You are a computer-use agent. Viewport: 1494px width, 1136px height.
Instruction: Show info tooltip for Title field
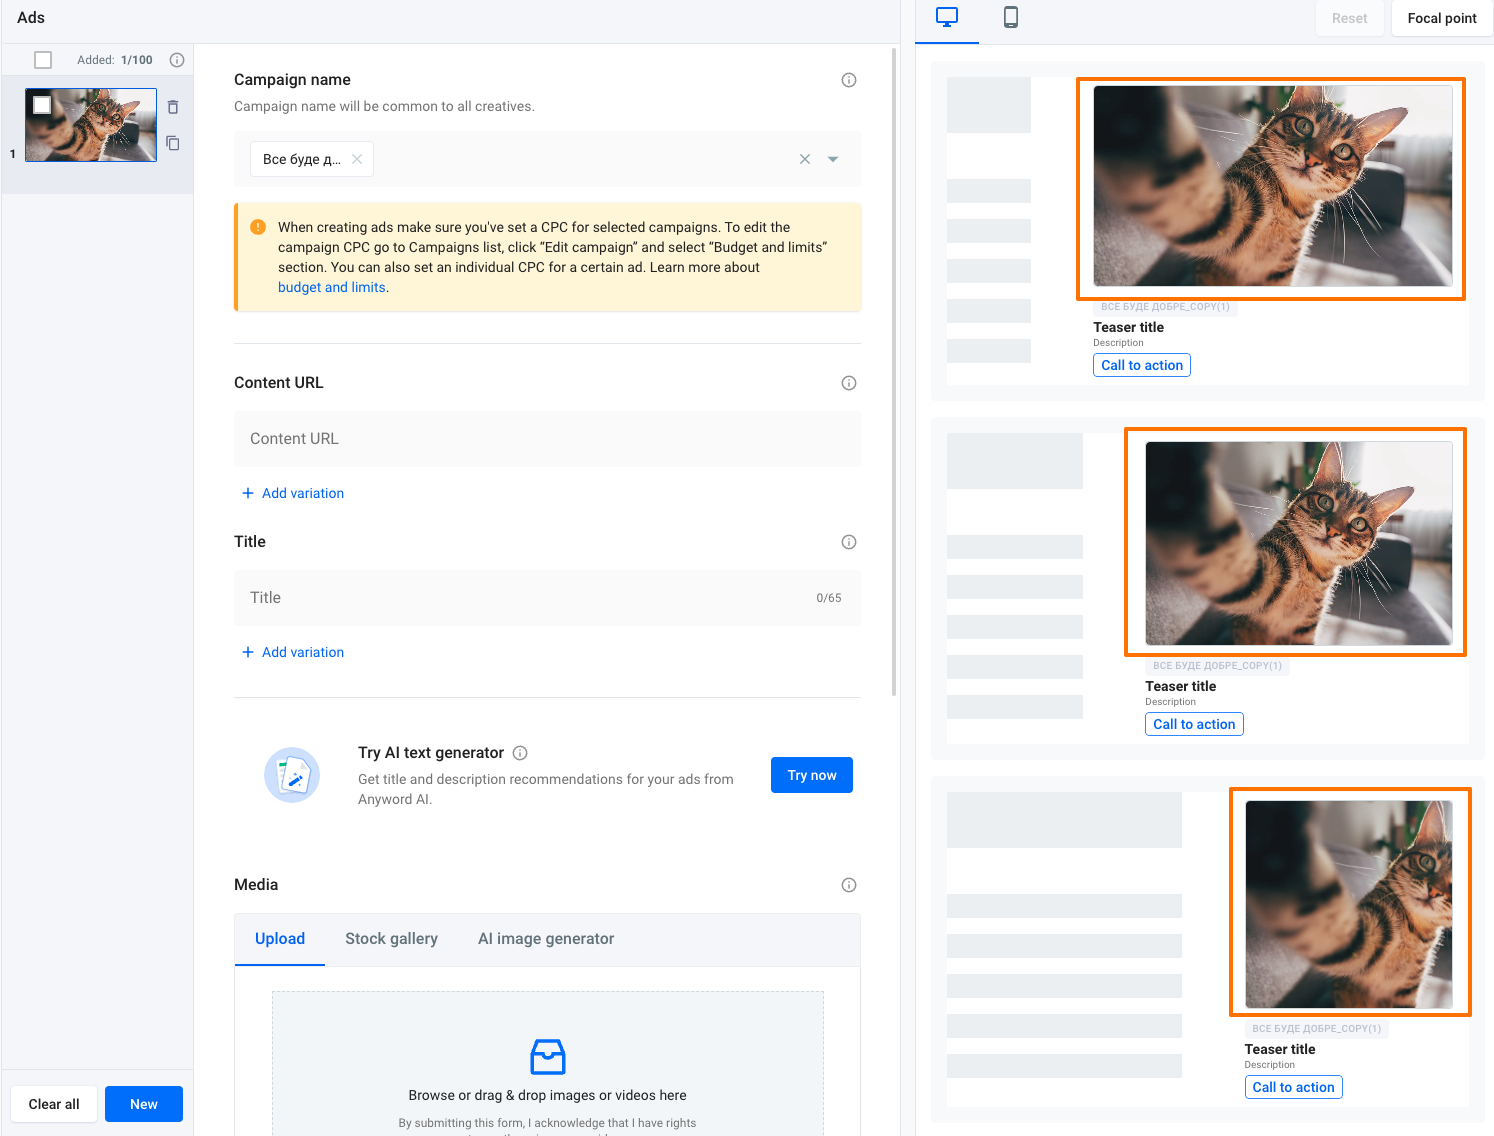click(849, 542)
